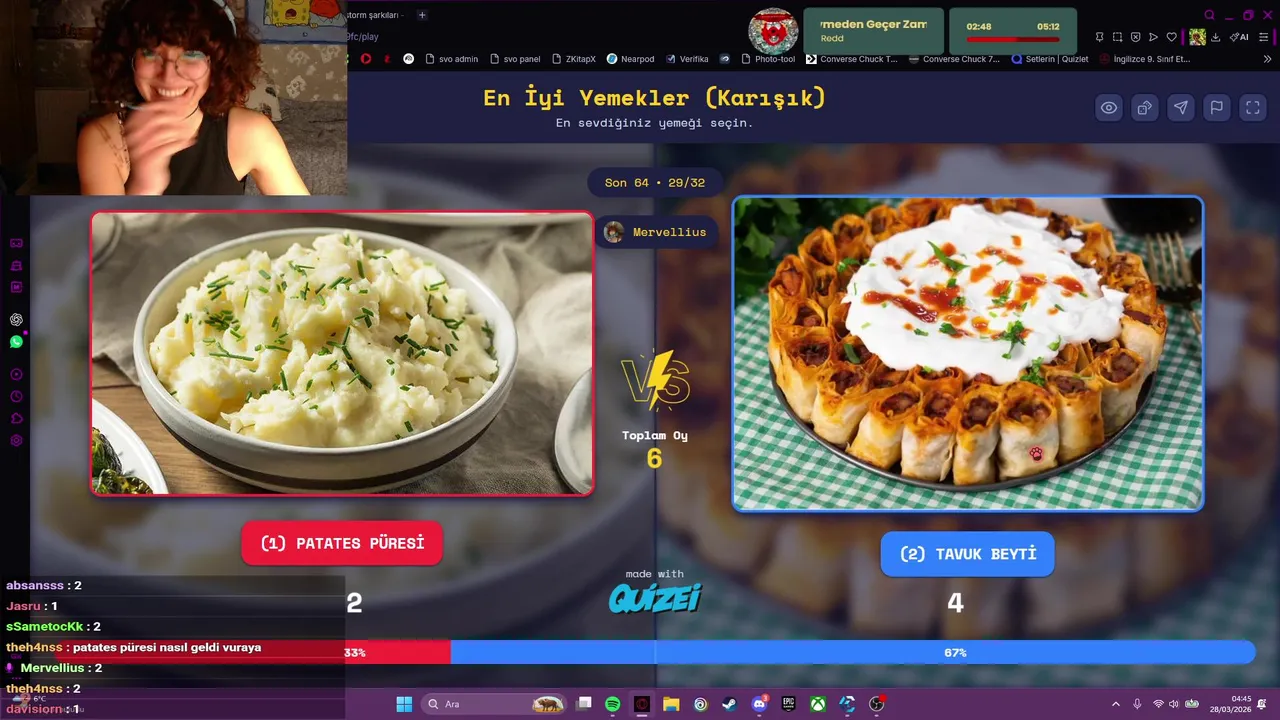The height and width of the screenshot is (720, 1280).
Task: Open the sidebar settings gear icon
Action: click(x=16, y=441)
